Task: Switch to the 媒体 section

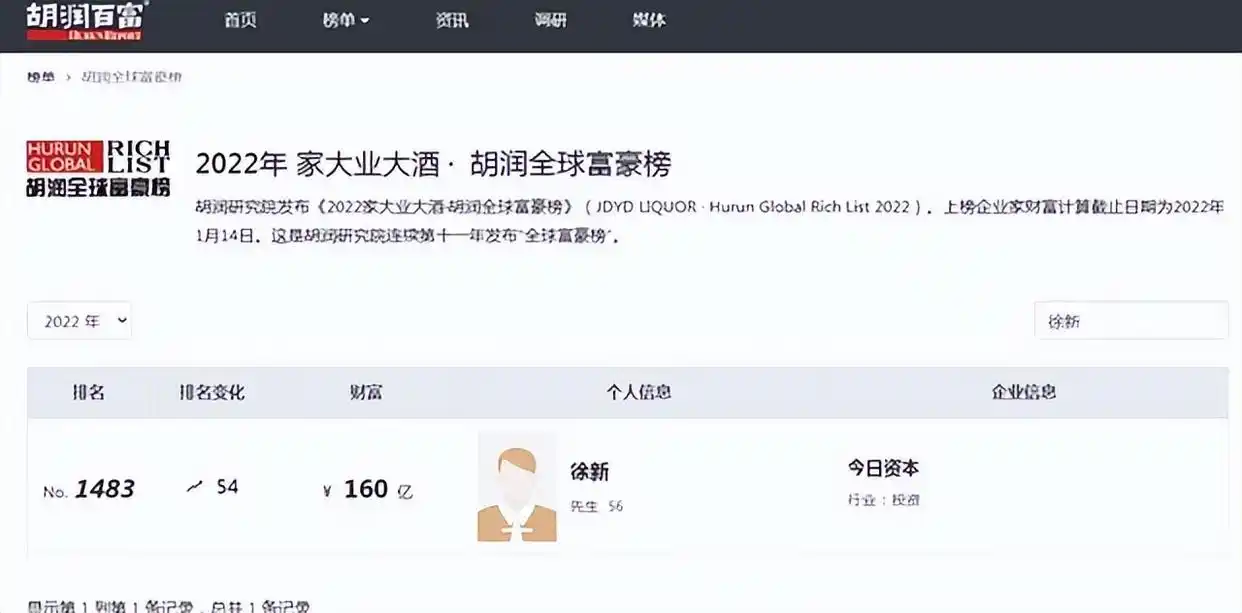Action: click(648, 19)
